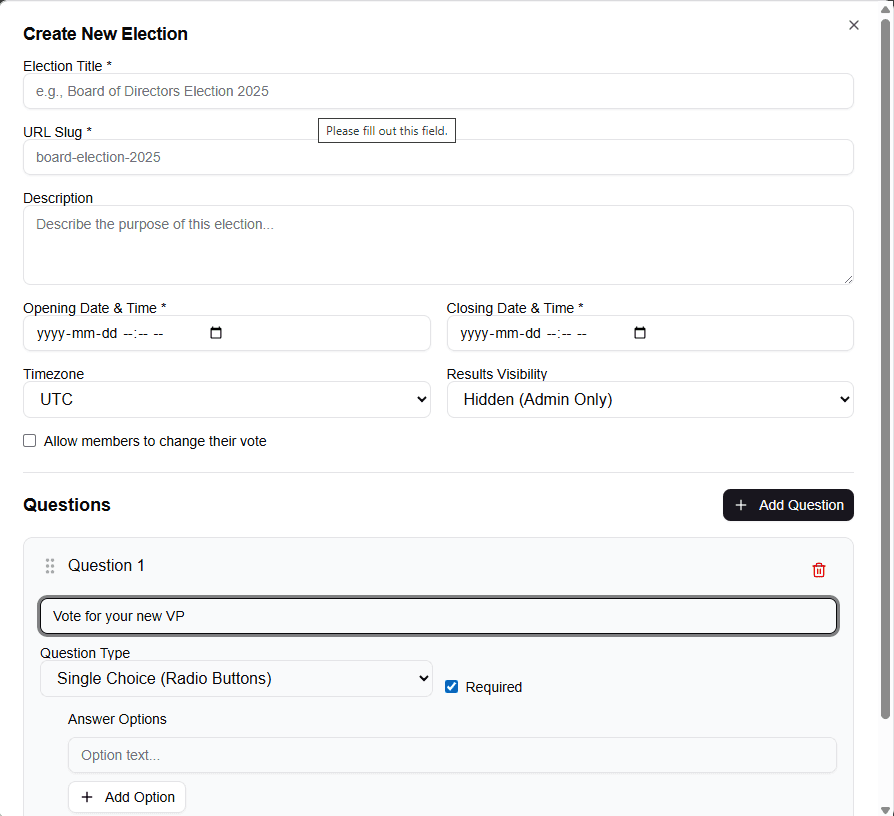Dismiss the dialog with the X icon
This screenshot has width=894, height=816.
pos(853,24)
